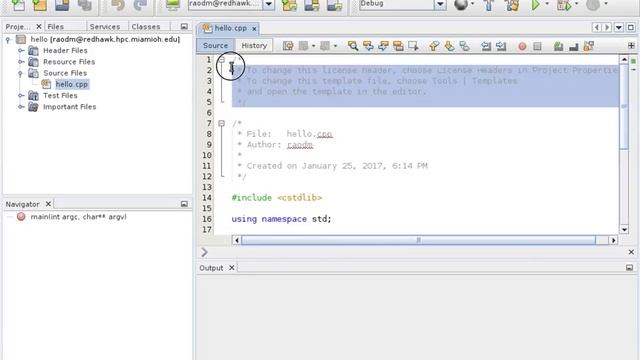Toggle Highlight Search icon
This screenshot has height=360, width=640.
pyautogui.click(x=398, y=46)
